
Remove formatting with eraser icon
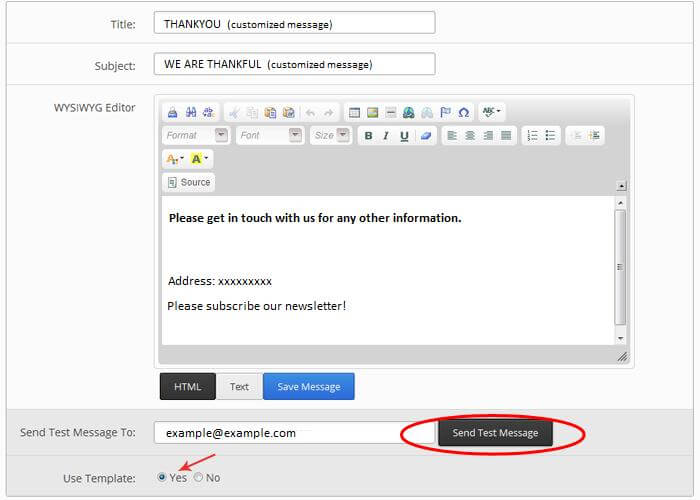pos(425,136)
